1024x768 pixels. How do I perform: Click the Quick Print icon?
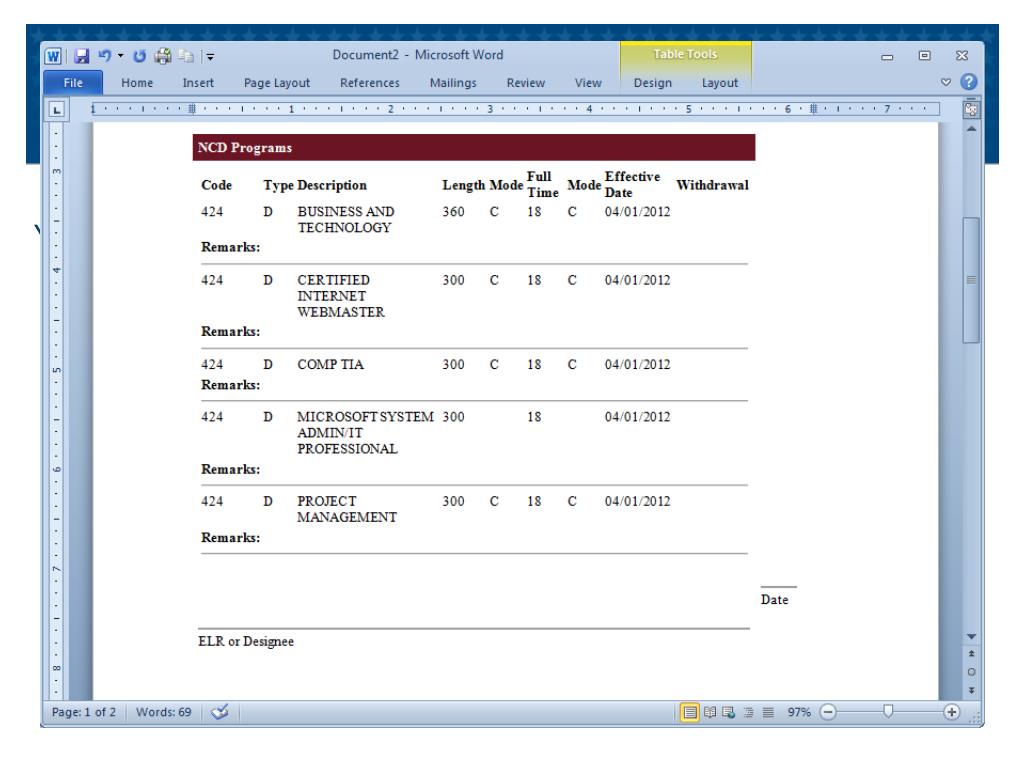(163, 56)
